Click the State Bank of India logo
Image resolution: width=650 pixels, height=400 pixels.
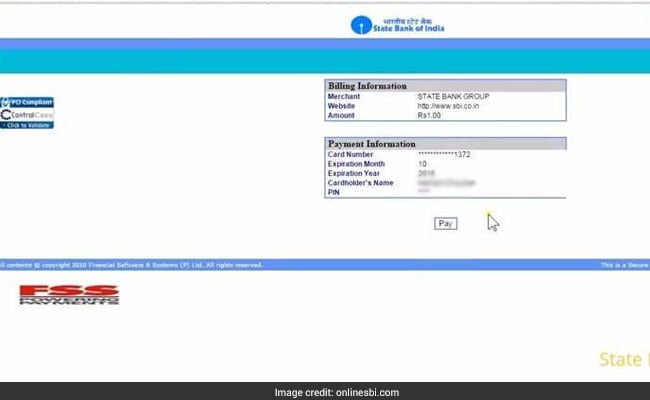coord(397,25)
